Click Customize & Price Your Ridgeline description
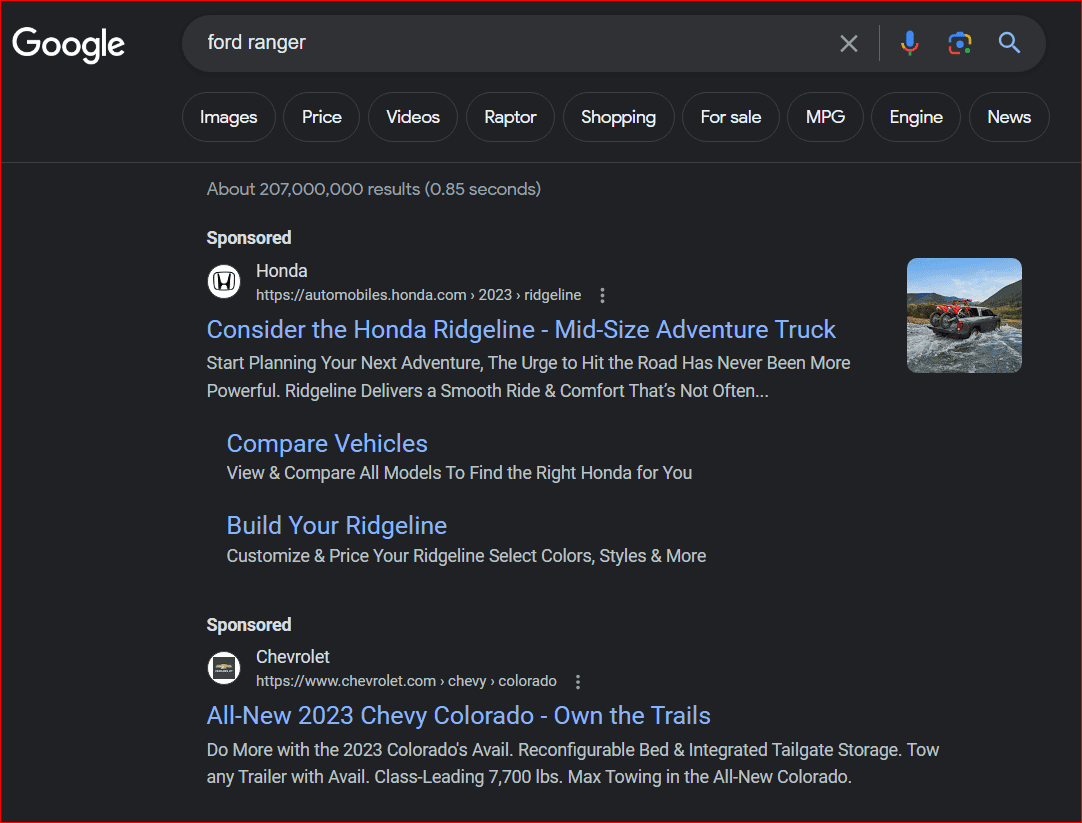The width and height of the screenshot is (1082, 823). [466, 556]
